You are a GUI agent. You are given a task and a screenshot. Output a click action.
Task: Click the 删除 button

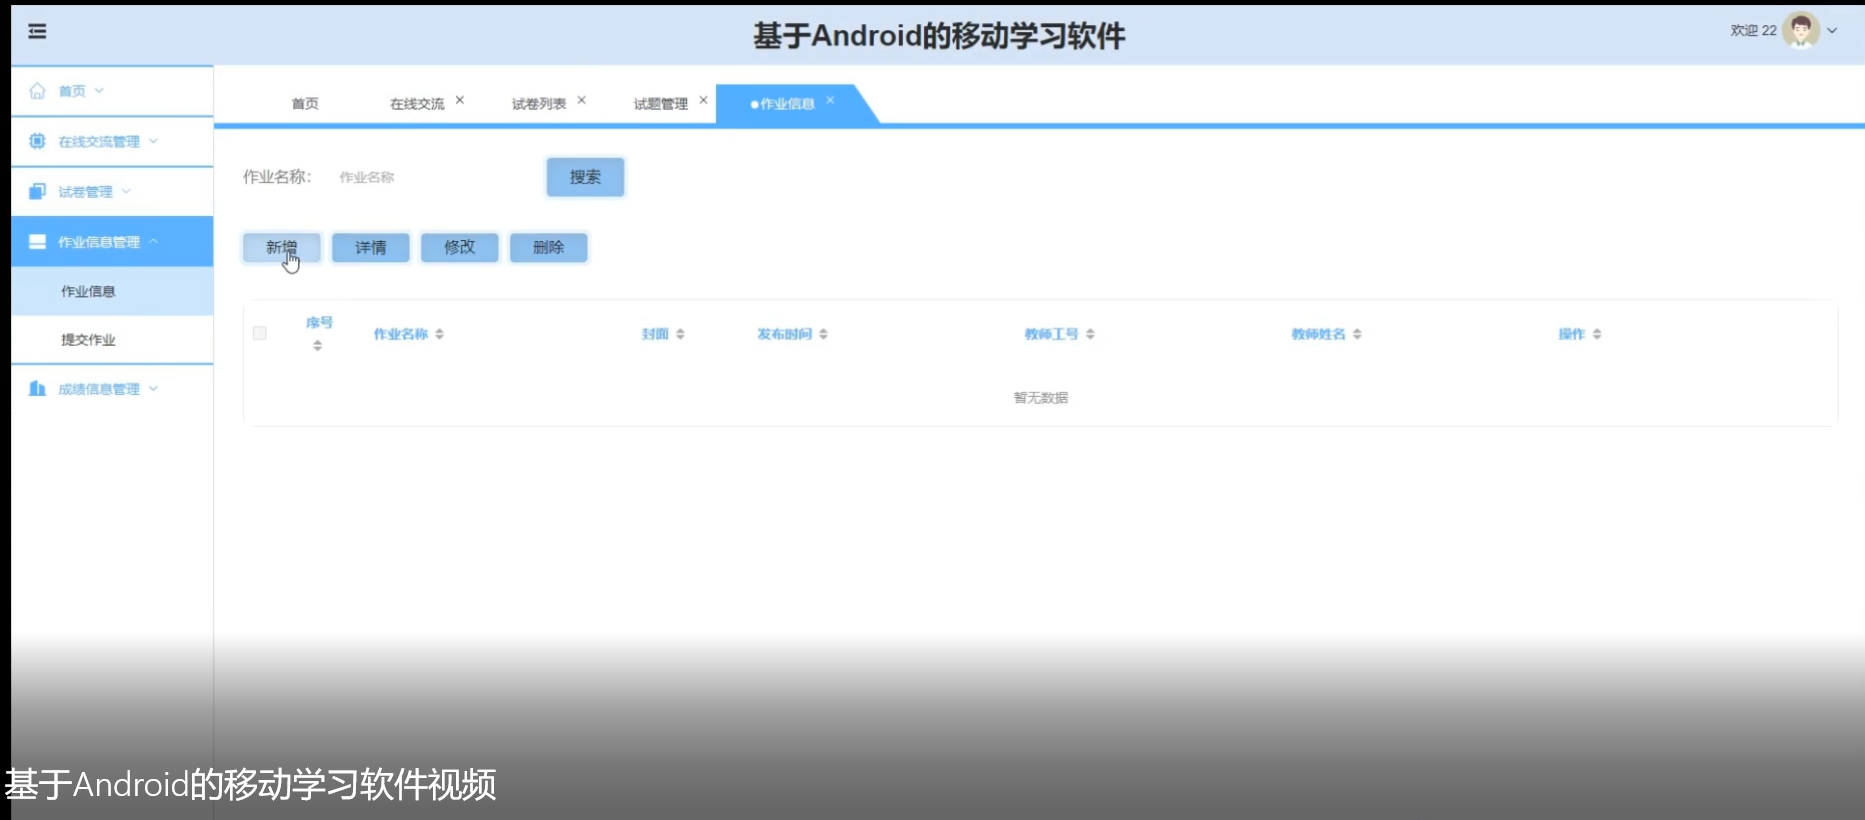click(x=549, y=247)
